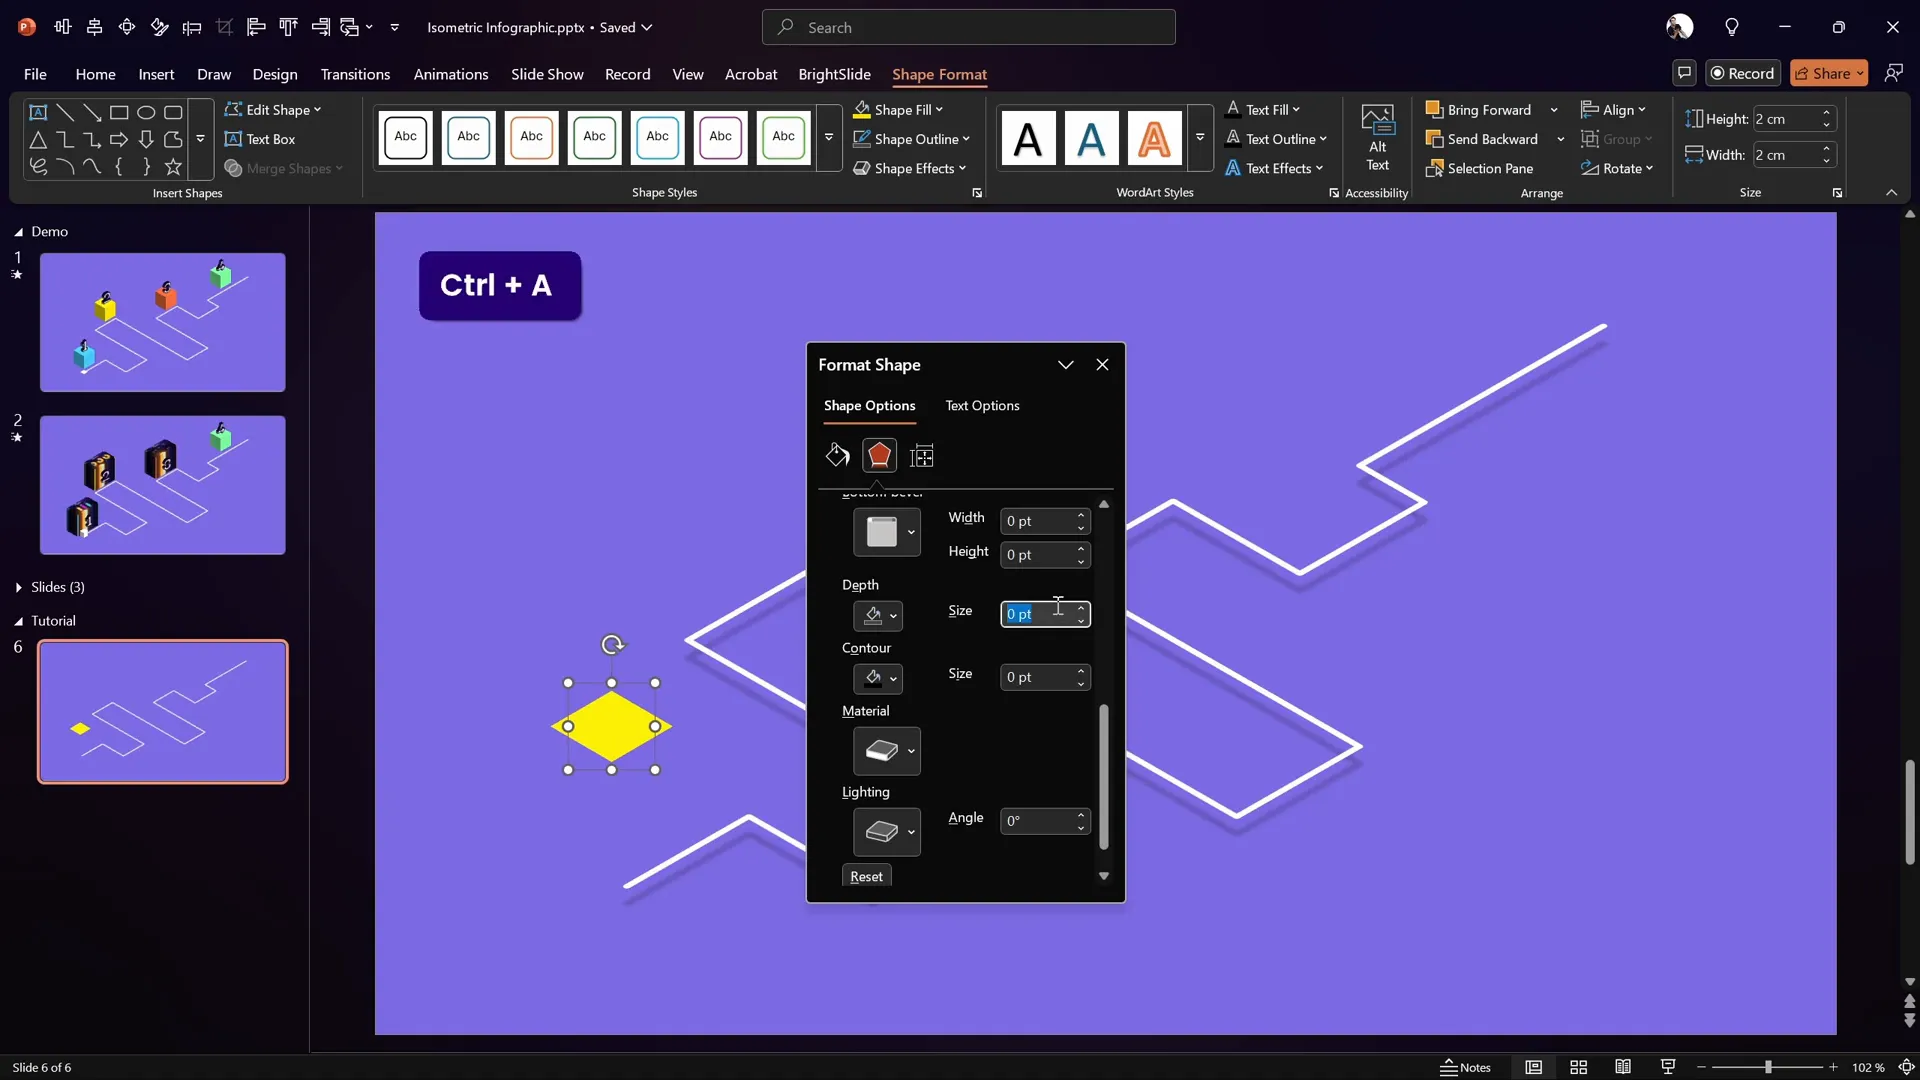Click the Record button at top right
The height and width of the screenshot is (1080, 1920).
pyautogui.click(x=1743, y=73)
